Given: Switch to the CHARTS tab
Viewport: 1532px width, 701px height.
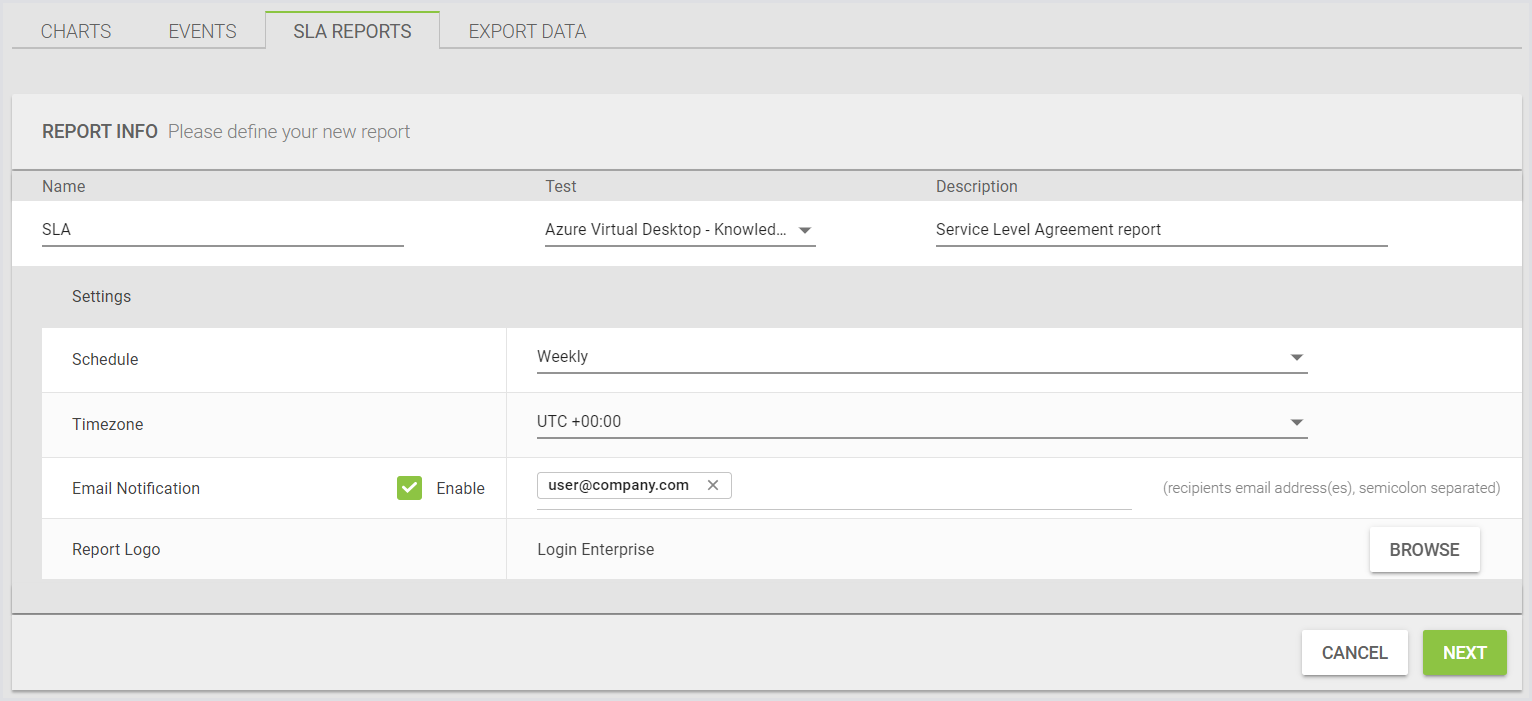Looking at the screenshot, I should (x=76, y=31).
